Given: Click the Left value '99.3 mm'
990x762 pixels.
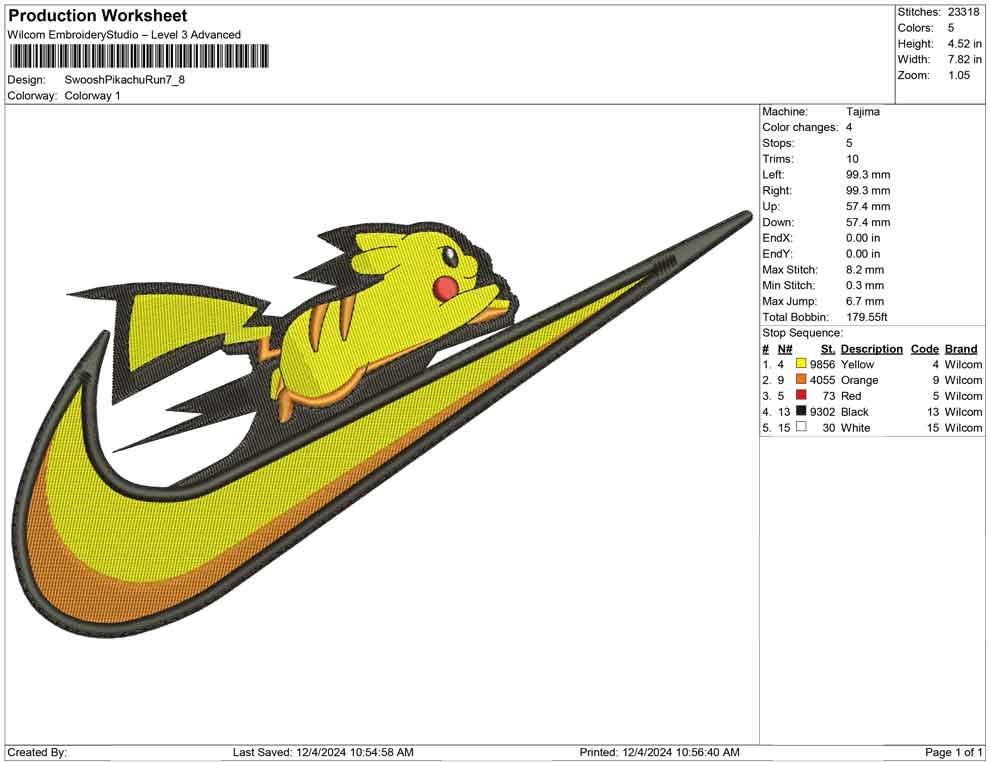Looking at the screenshot, I should point(868,175).
